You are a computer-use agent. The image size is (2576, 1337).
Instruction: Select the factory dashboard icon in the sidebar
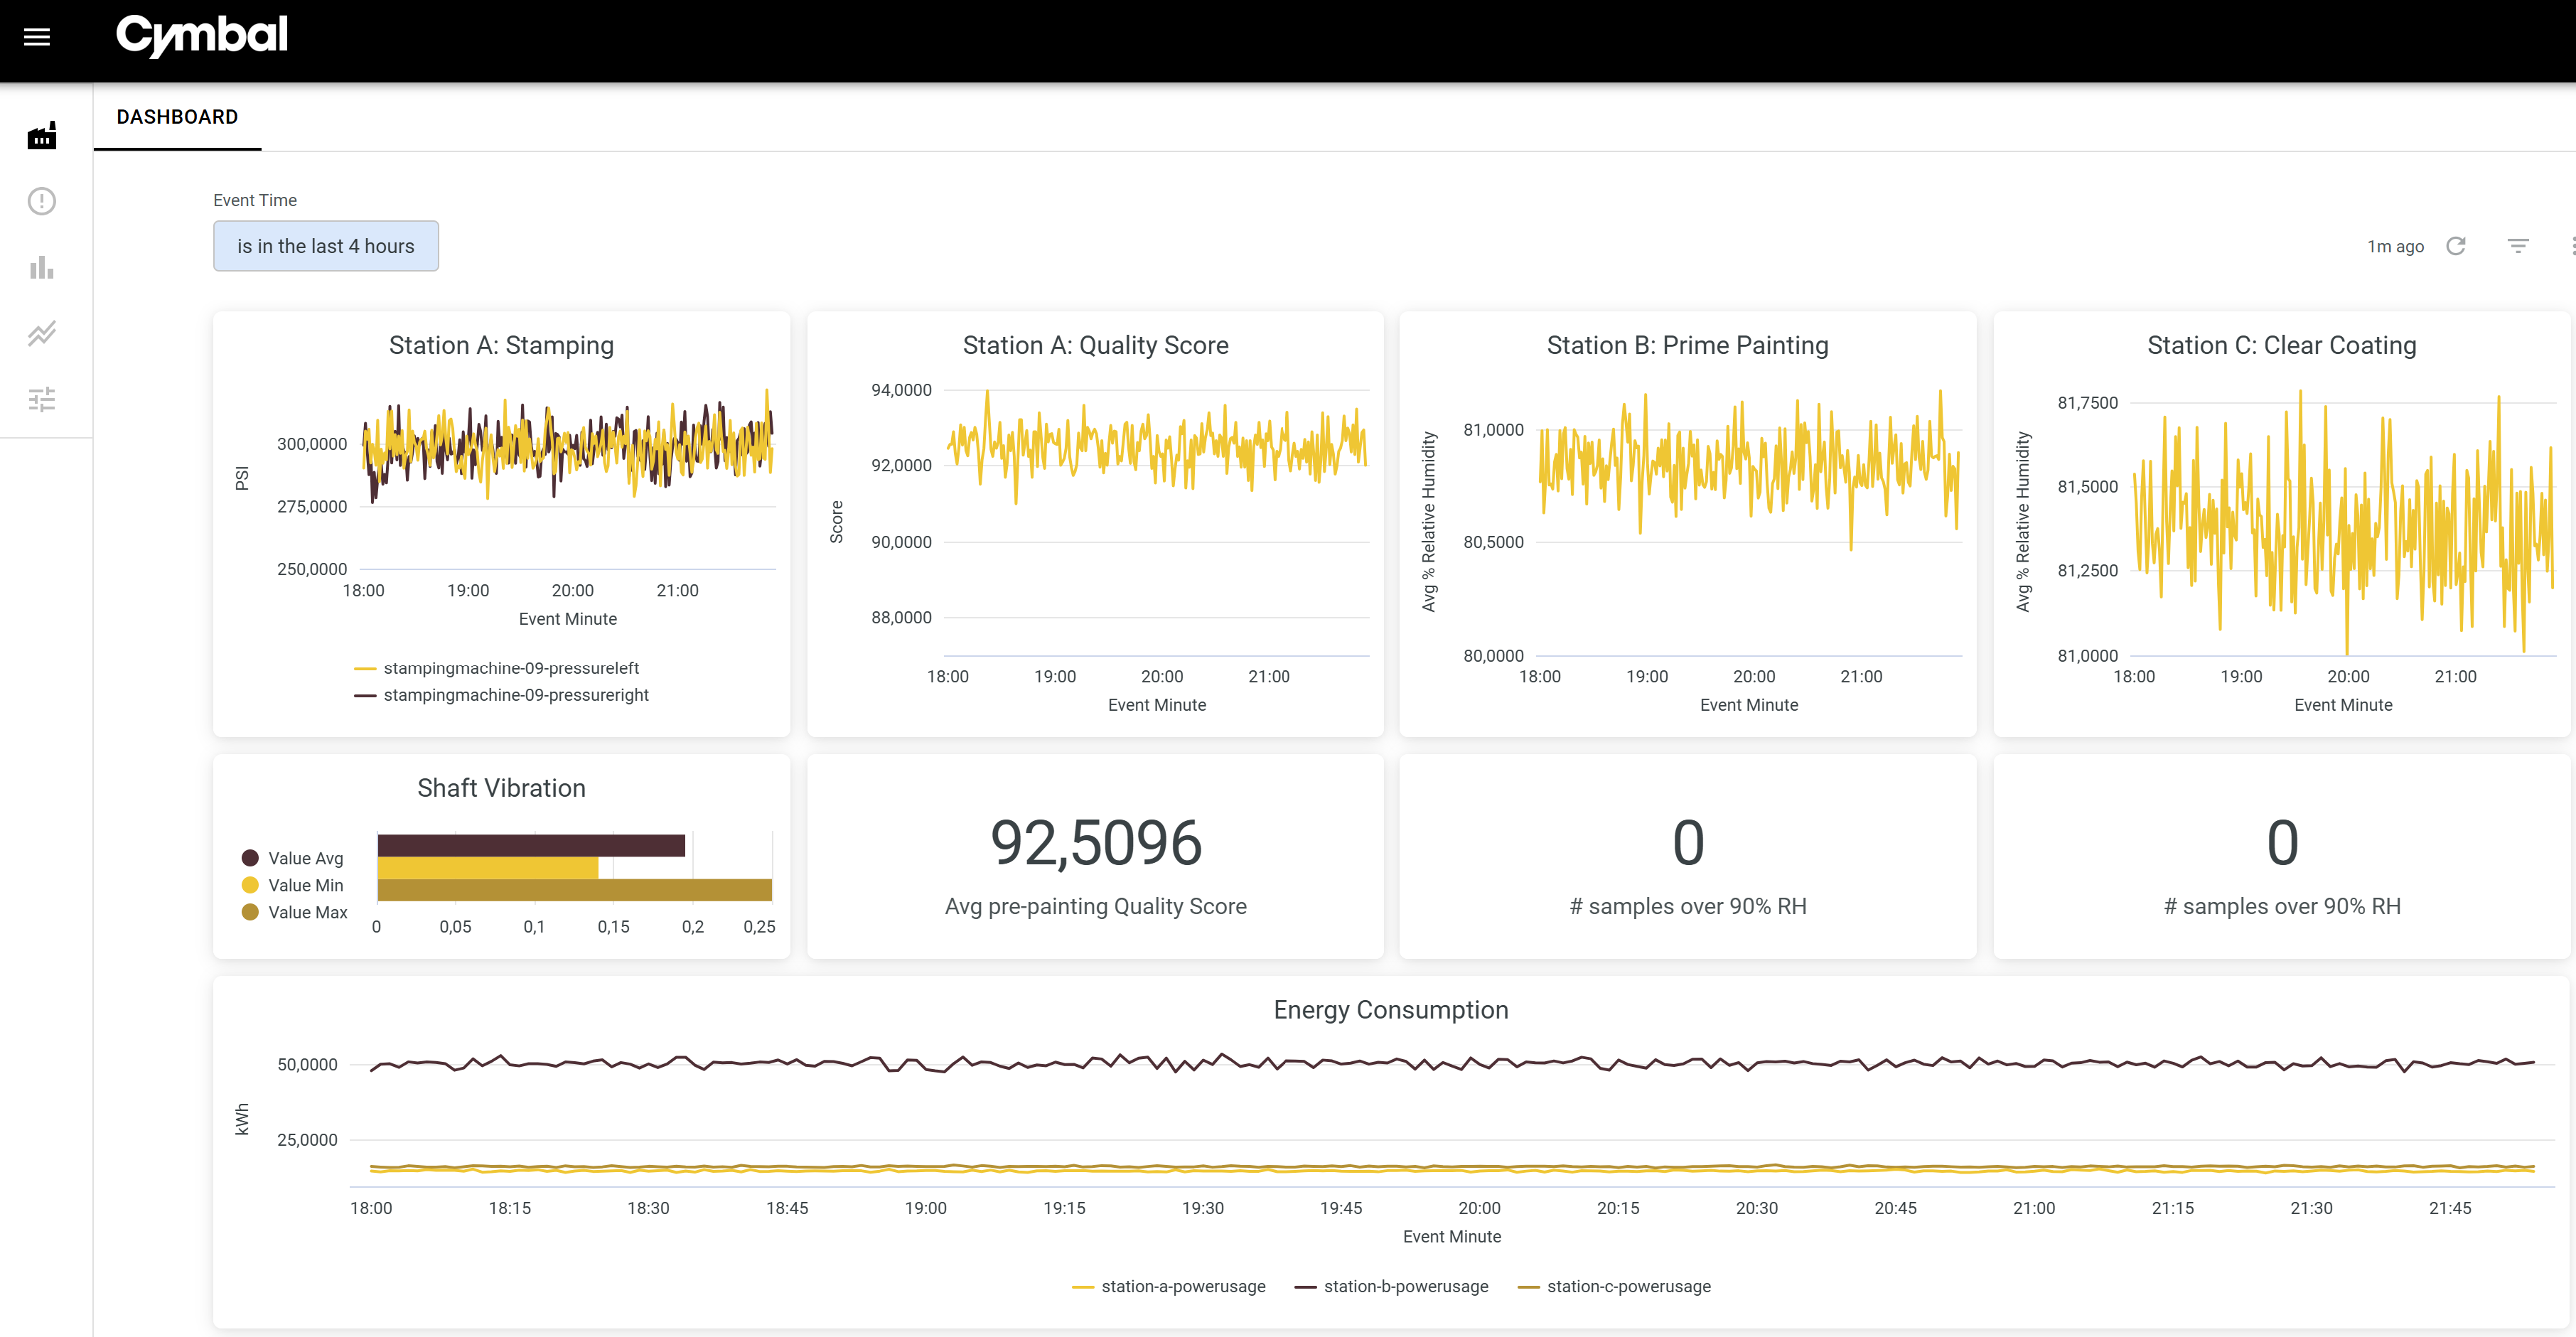[x=41, y=135]
